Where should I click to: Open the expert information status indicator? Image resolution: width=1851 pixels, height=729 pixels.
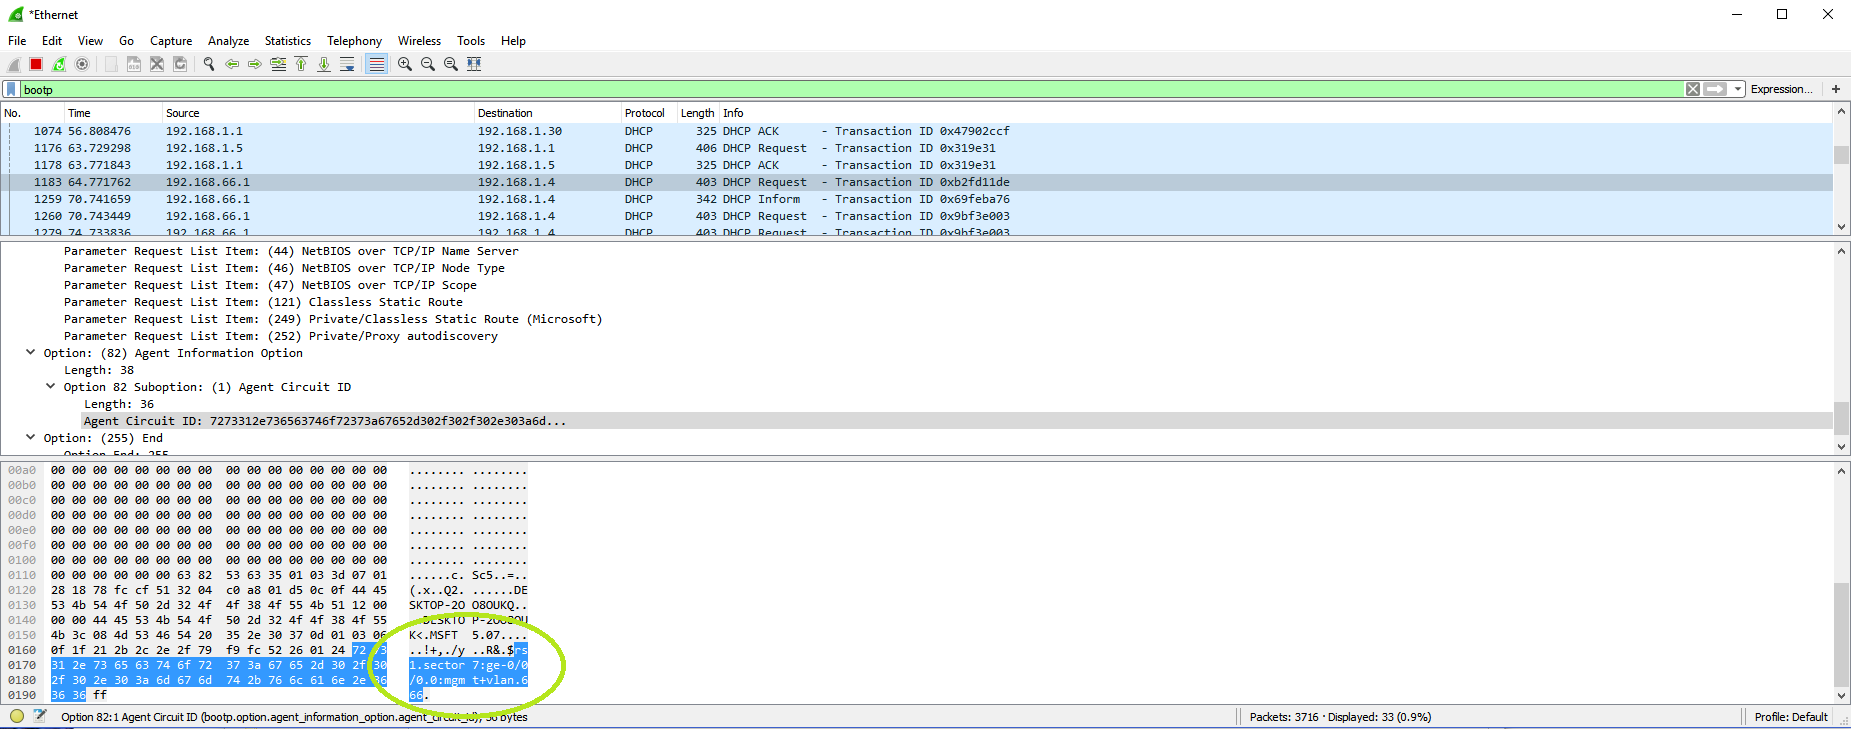(17, 716)
